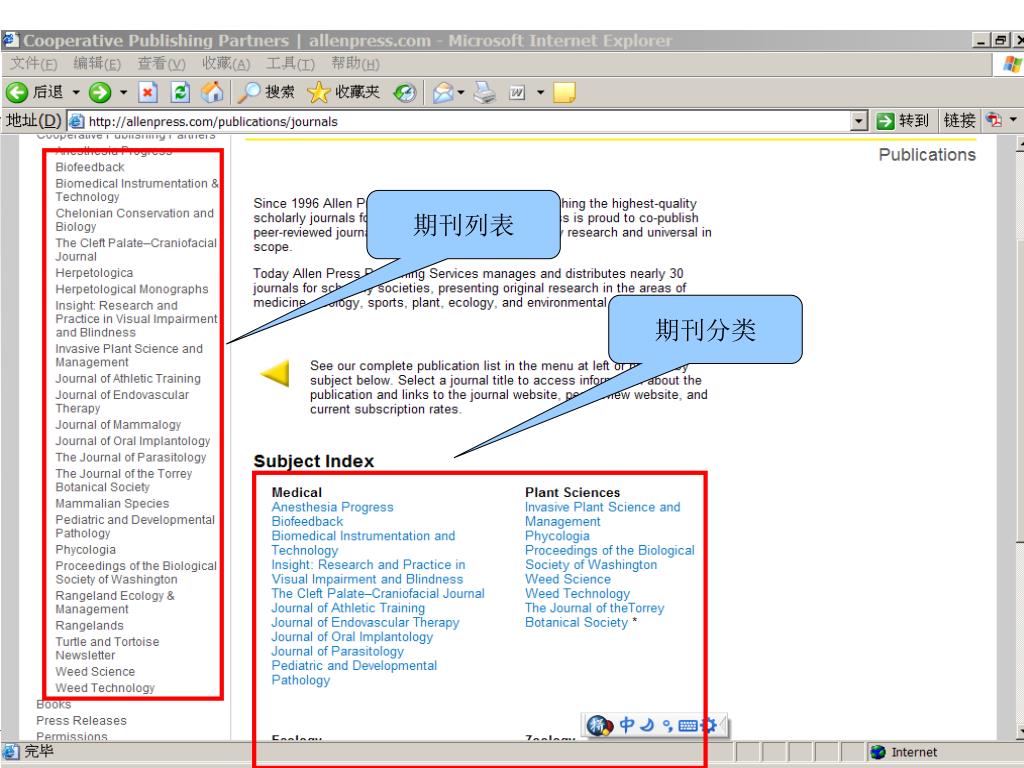Click the PDF icon beside Links (链接)
This screenshot has height=768, width=1024.
pos(994,120)
